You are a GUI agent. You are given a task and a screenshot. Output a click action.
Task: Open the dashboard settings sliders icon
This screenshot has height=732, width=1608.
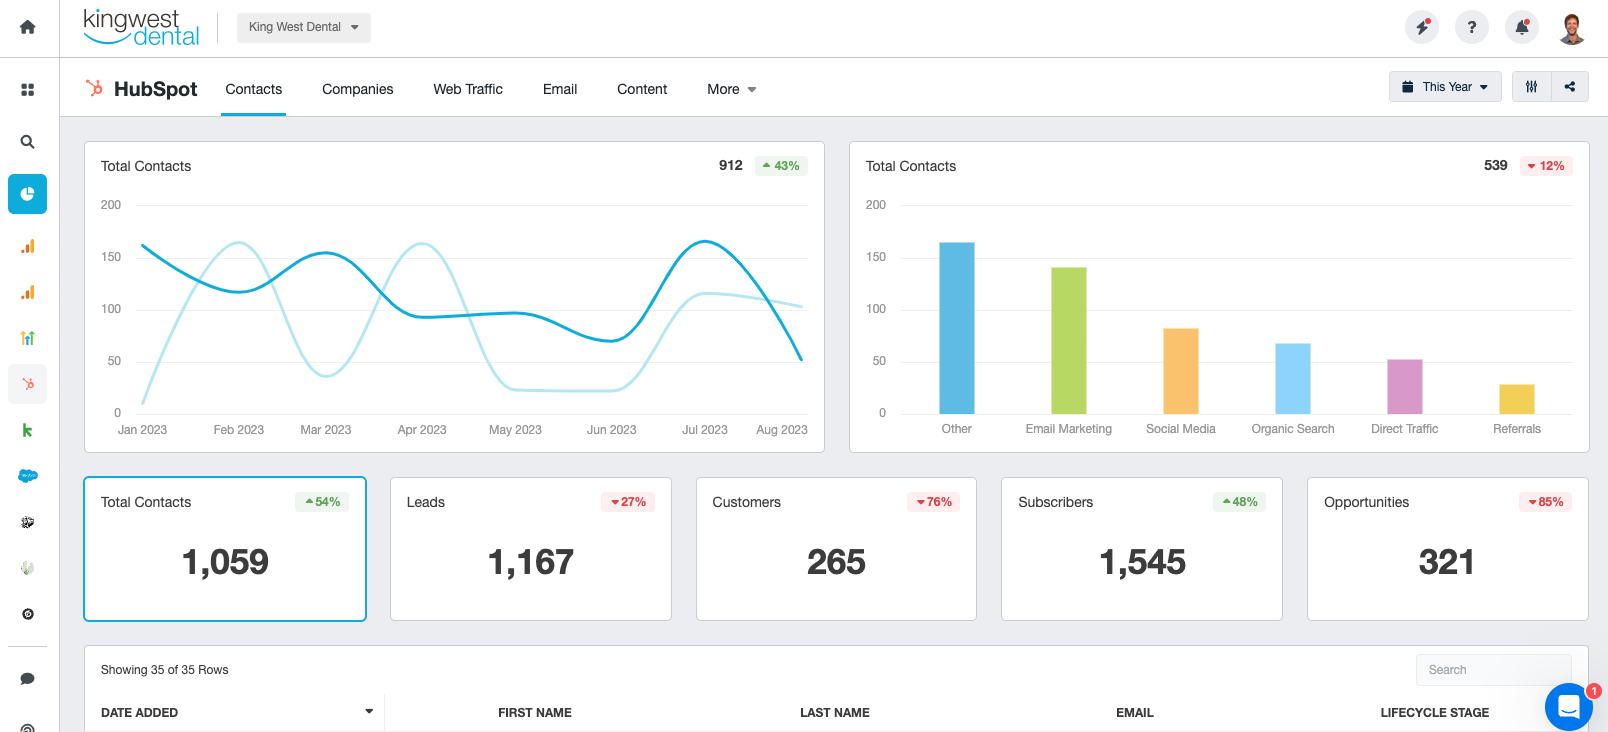click(1531, 87)
